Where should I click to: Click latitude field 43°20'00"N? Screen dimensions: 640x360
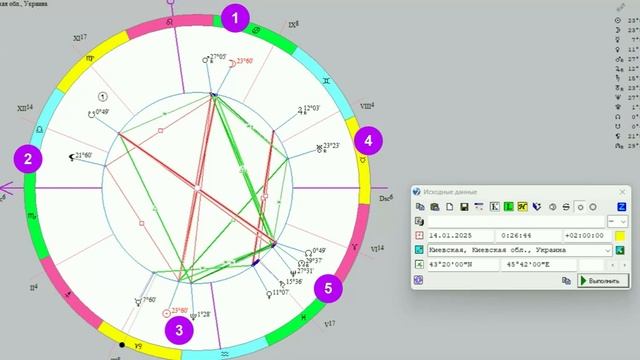[x=463, y=264]
